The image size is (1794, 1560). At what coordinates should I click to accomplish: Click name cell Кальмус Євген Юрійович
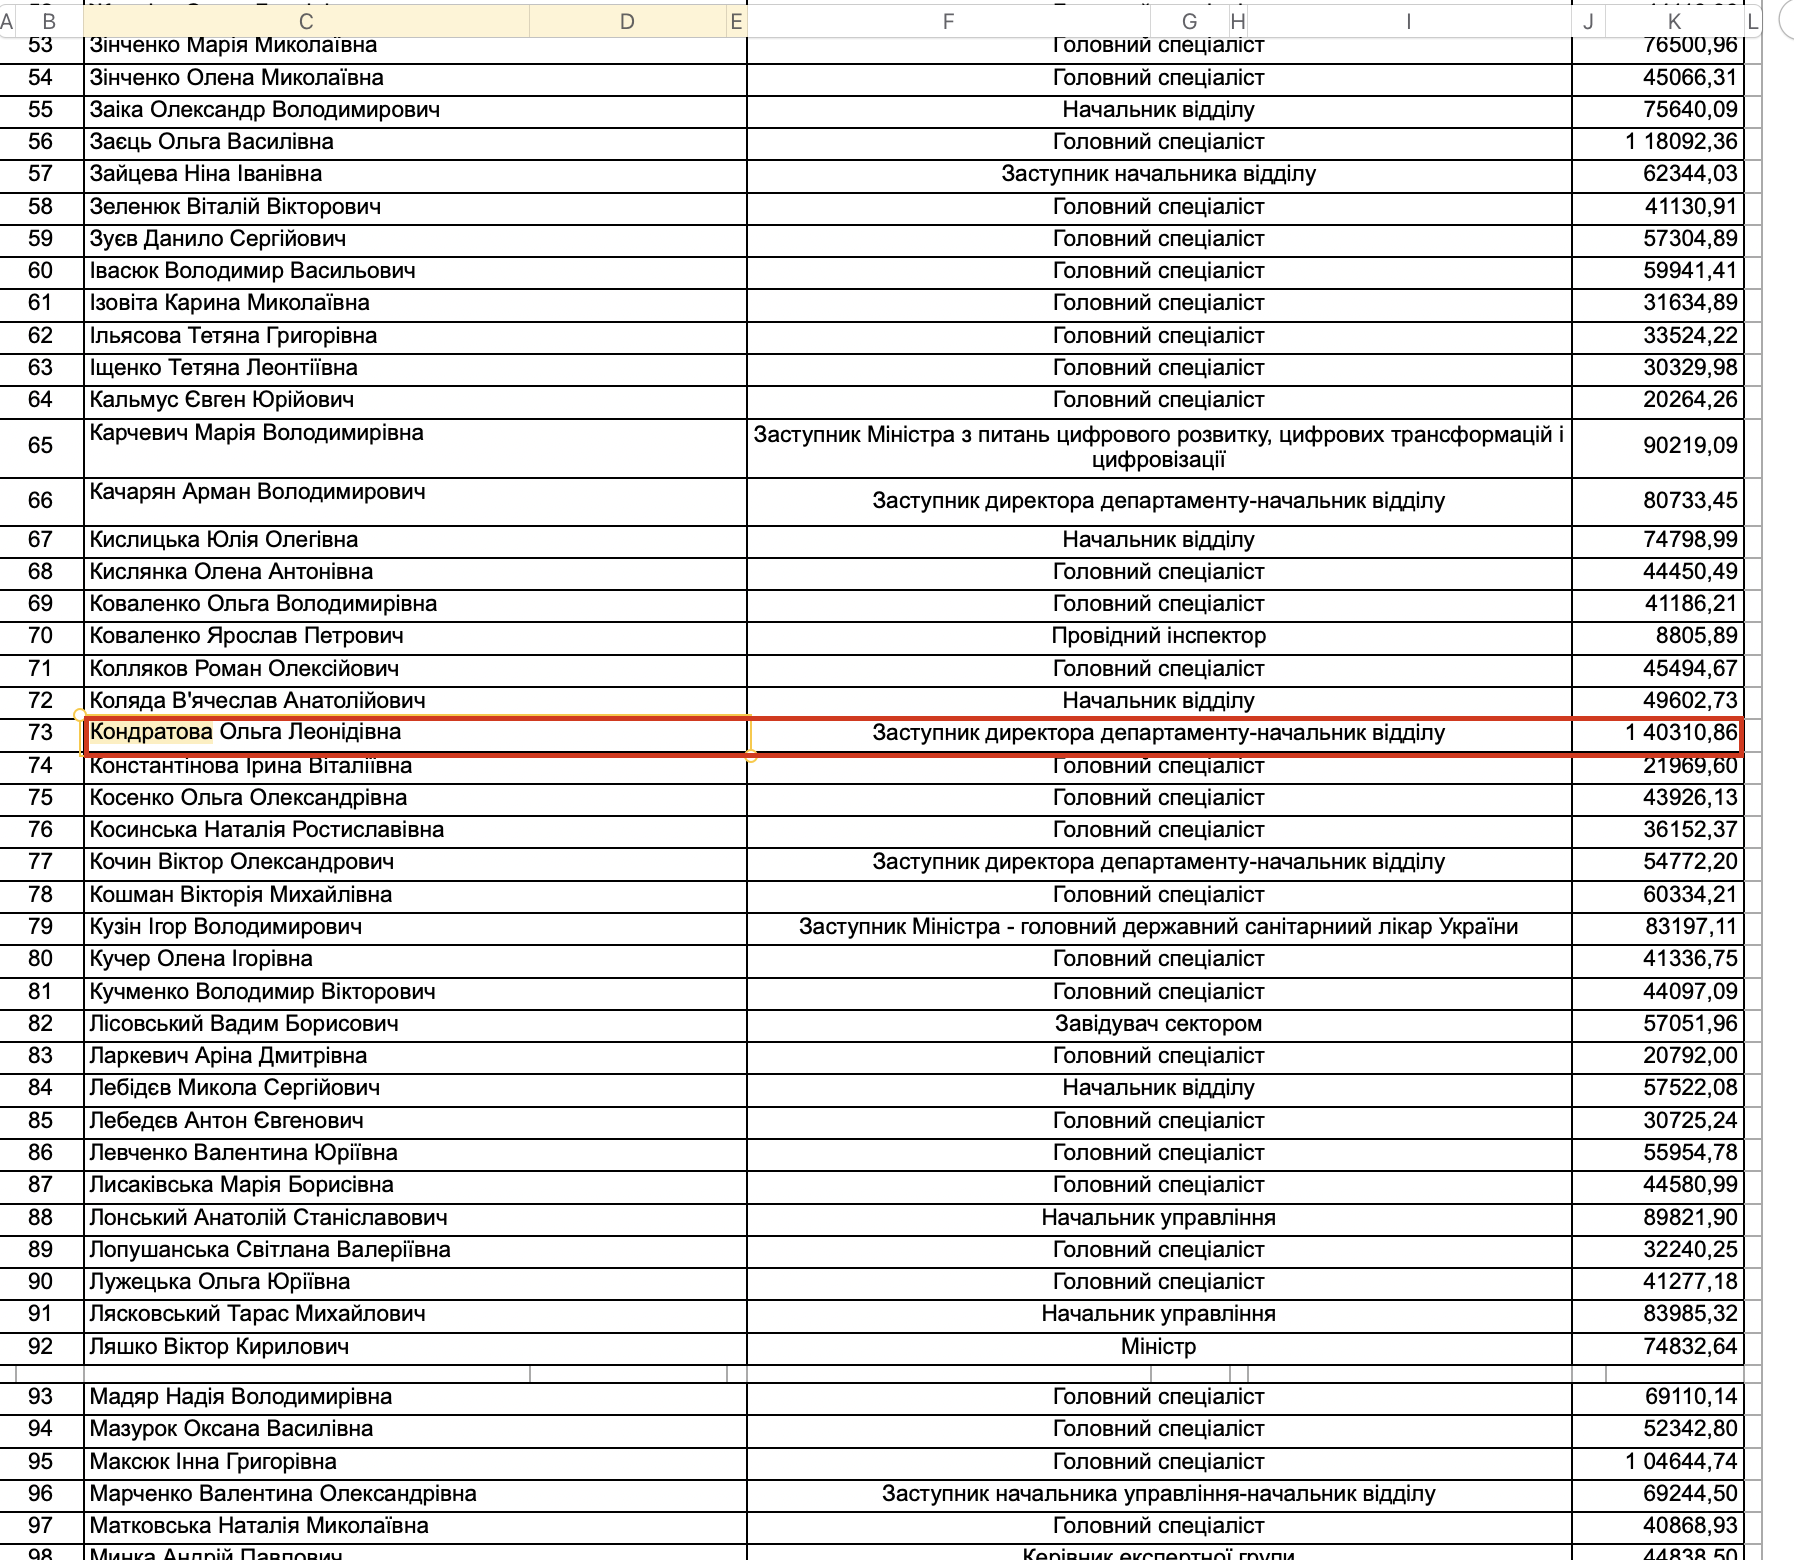pos(415,400)
